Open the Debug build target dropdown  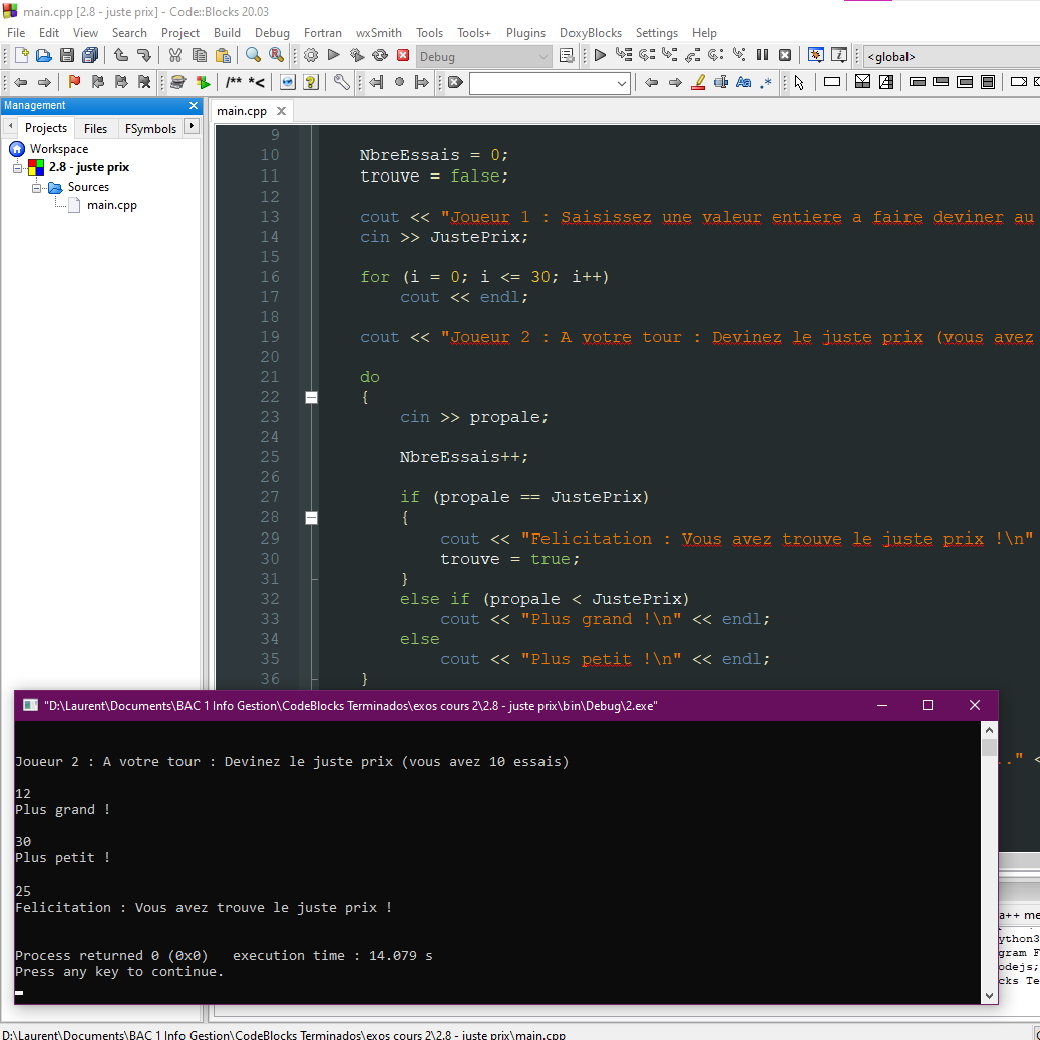[x=485, y=55]
